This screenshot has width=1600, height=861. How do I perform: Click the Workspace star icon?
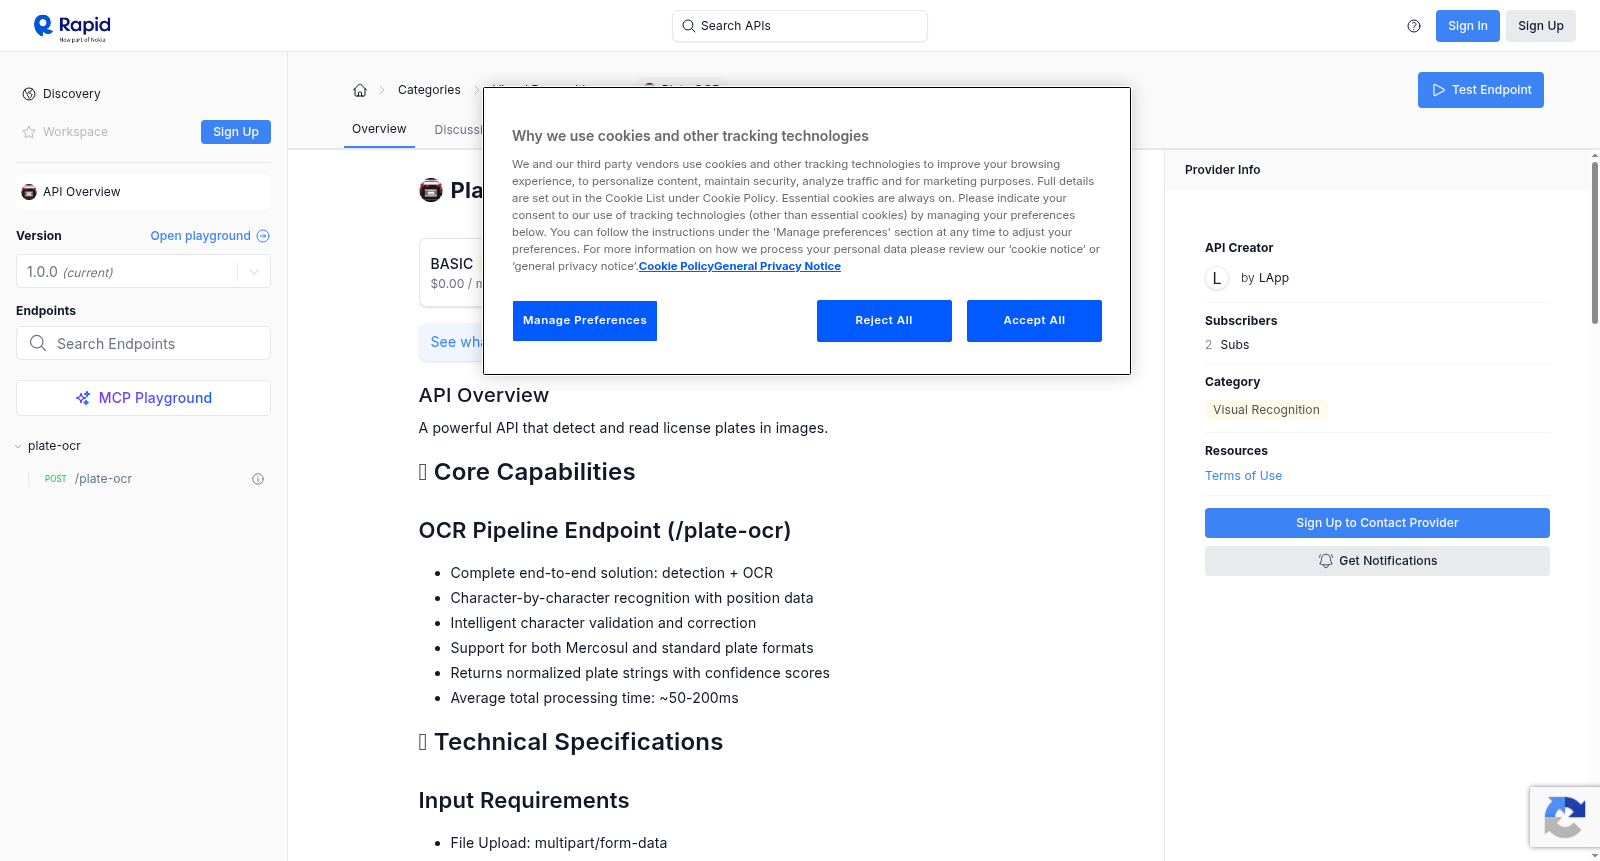point(29,132)
